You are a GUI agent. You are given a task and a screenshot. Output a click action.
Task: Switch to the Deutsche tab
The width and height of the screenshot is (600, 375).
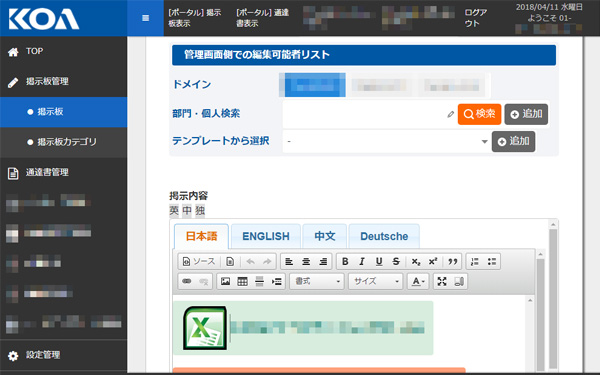384,236
